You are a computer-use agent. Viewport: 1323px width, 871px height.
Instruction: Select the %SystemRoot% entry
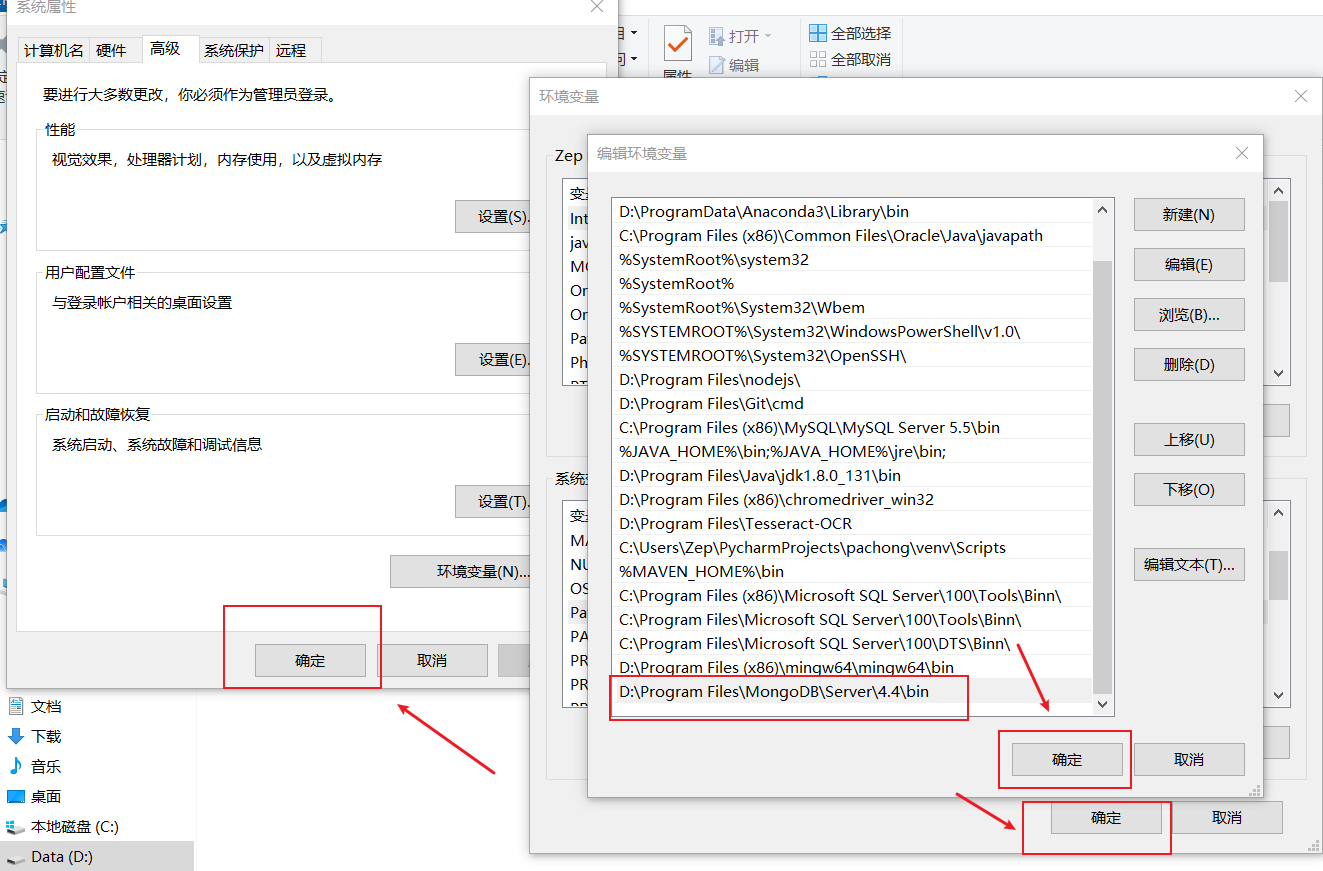coord(852,283)
